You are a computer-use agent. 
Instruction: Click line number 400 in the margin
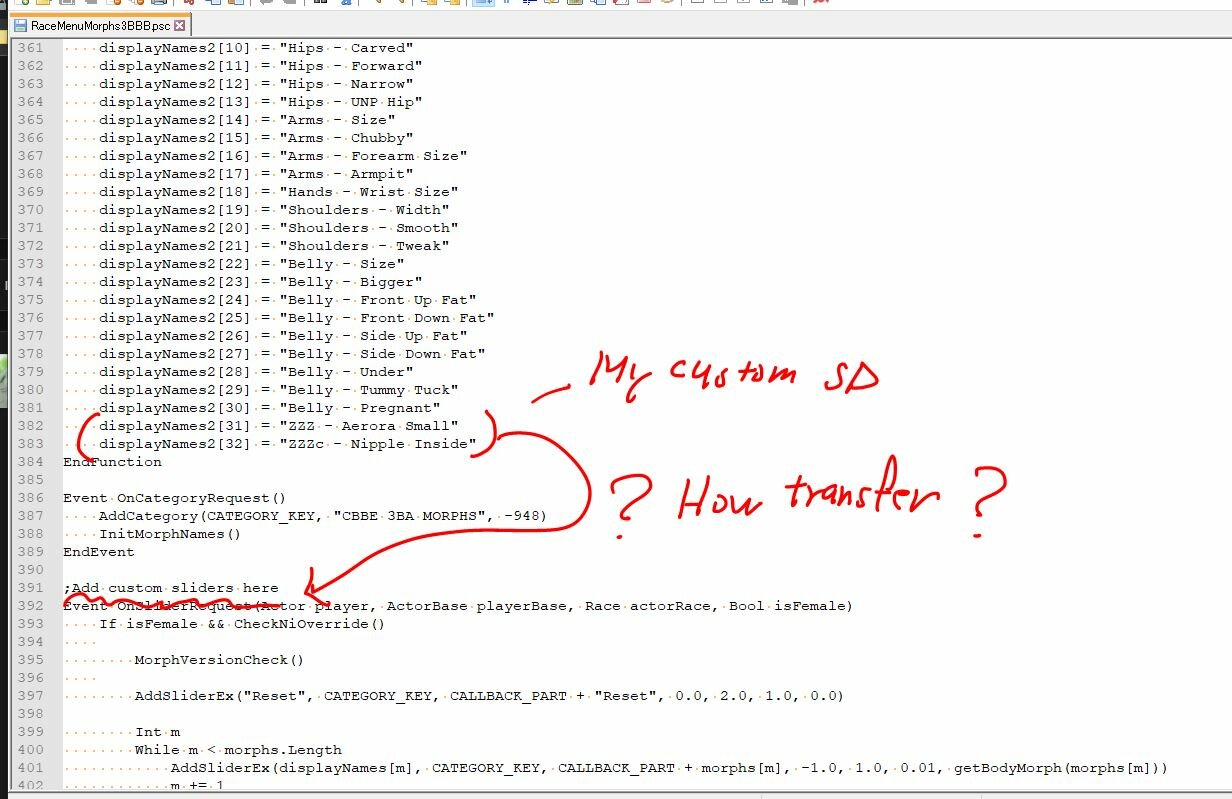point(31,750)
